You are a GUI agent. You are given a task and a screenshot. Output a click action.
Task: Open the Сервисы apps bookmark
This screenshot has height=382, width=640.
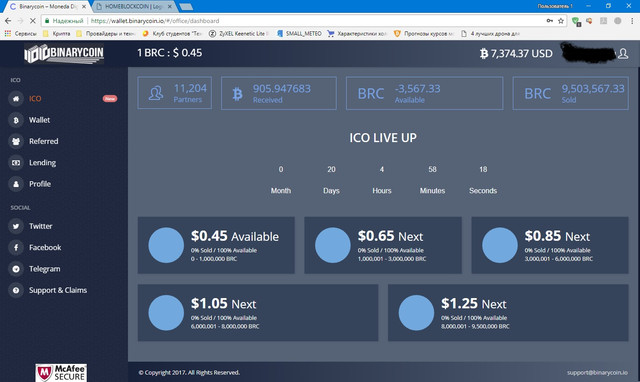[x=20, y=33]
